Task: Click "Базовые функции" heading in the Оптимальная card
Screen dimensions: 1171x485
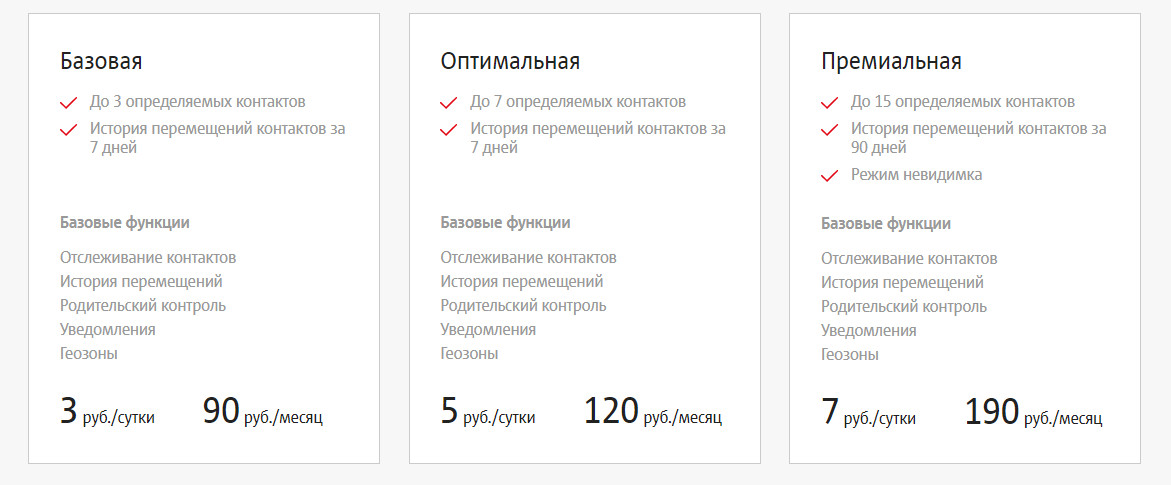Action: click(505, 223)
